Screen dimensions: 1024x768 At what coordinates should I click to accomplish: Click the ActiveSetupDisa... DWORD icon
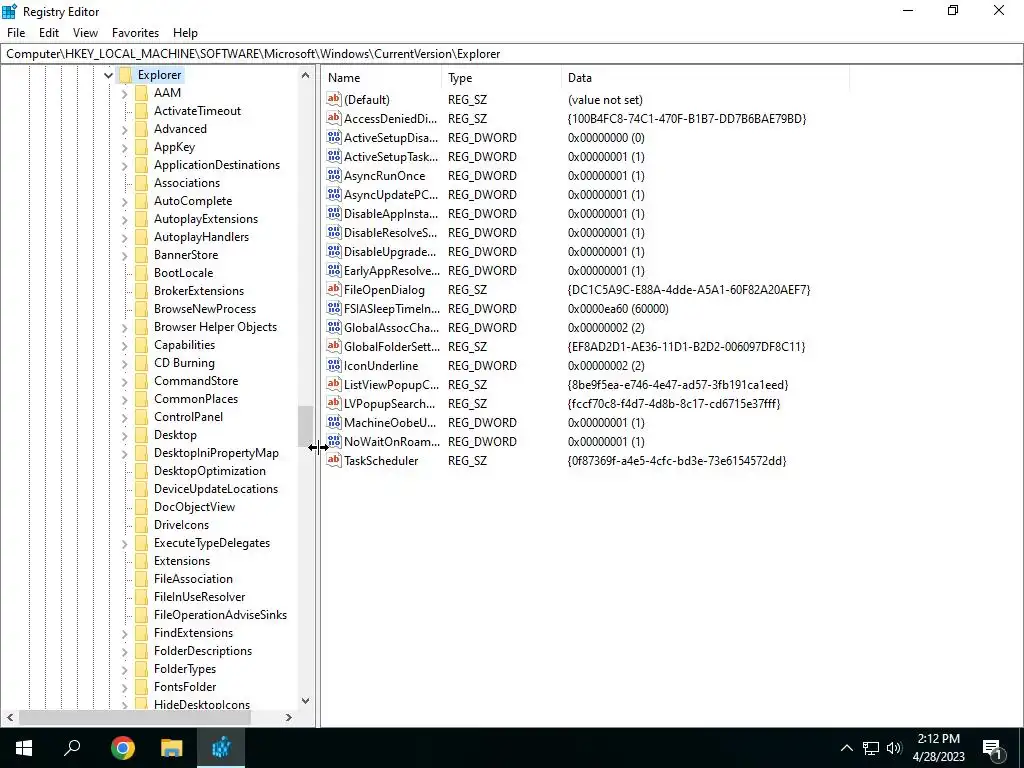click(334, 137)
